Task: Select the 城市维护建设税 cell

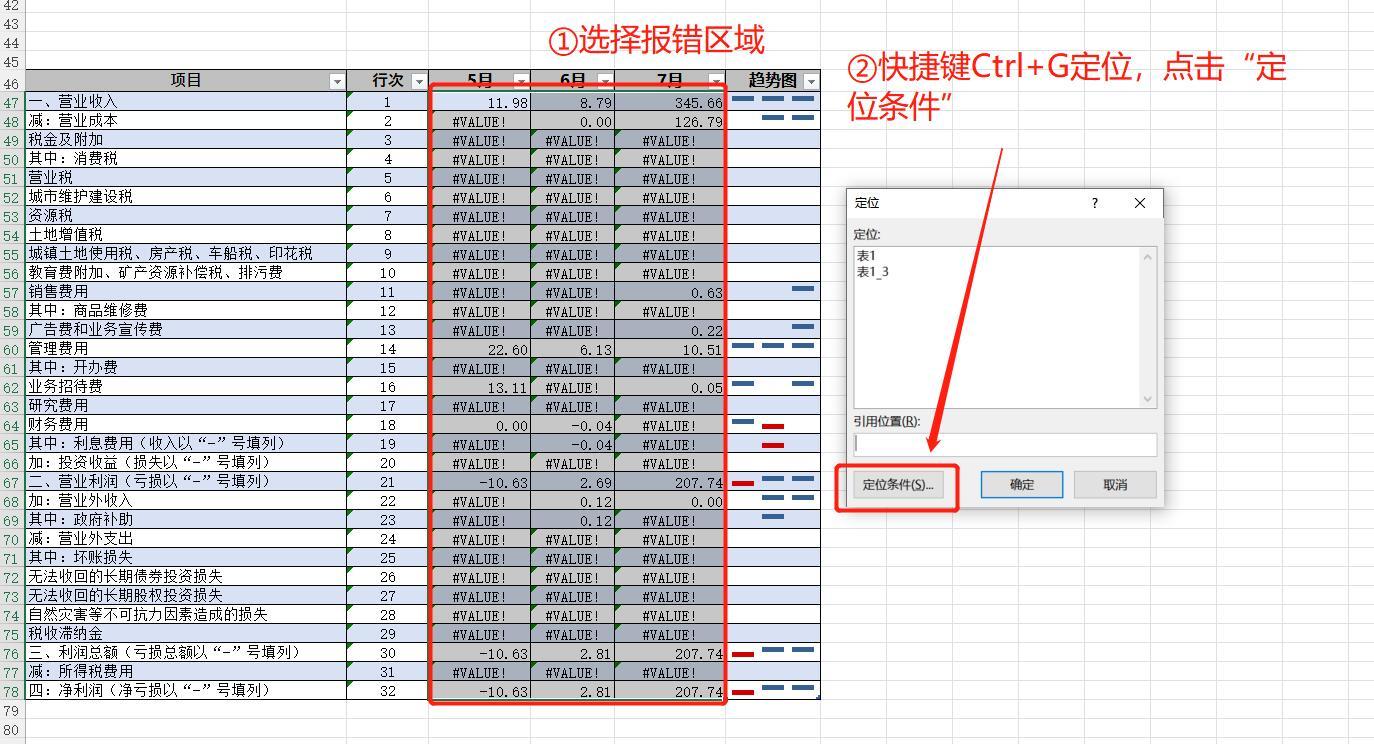Action: coord(186,196)
